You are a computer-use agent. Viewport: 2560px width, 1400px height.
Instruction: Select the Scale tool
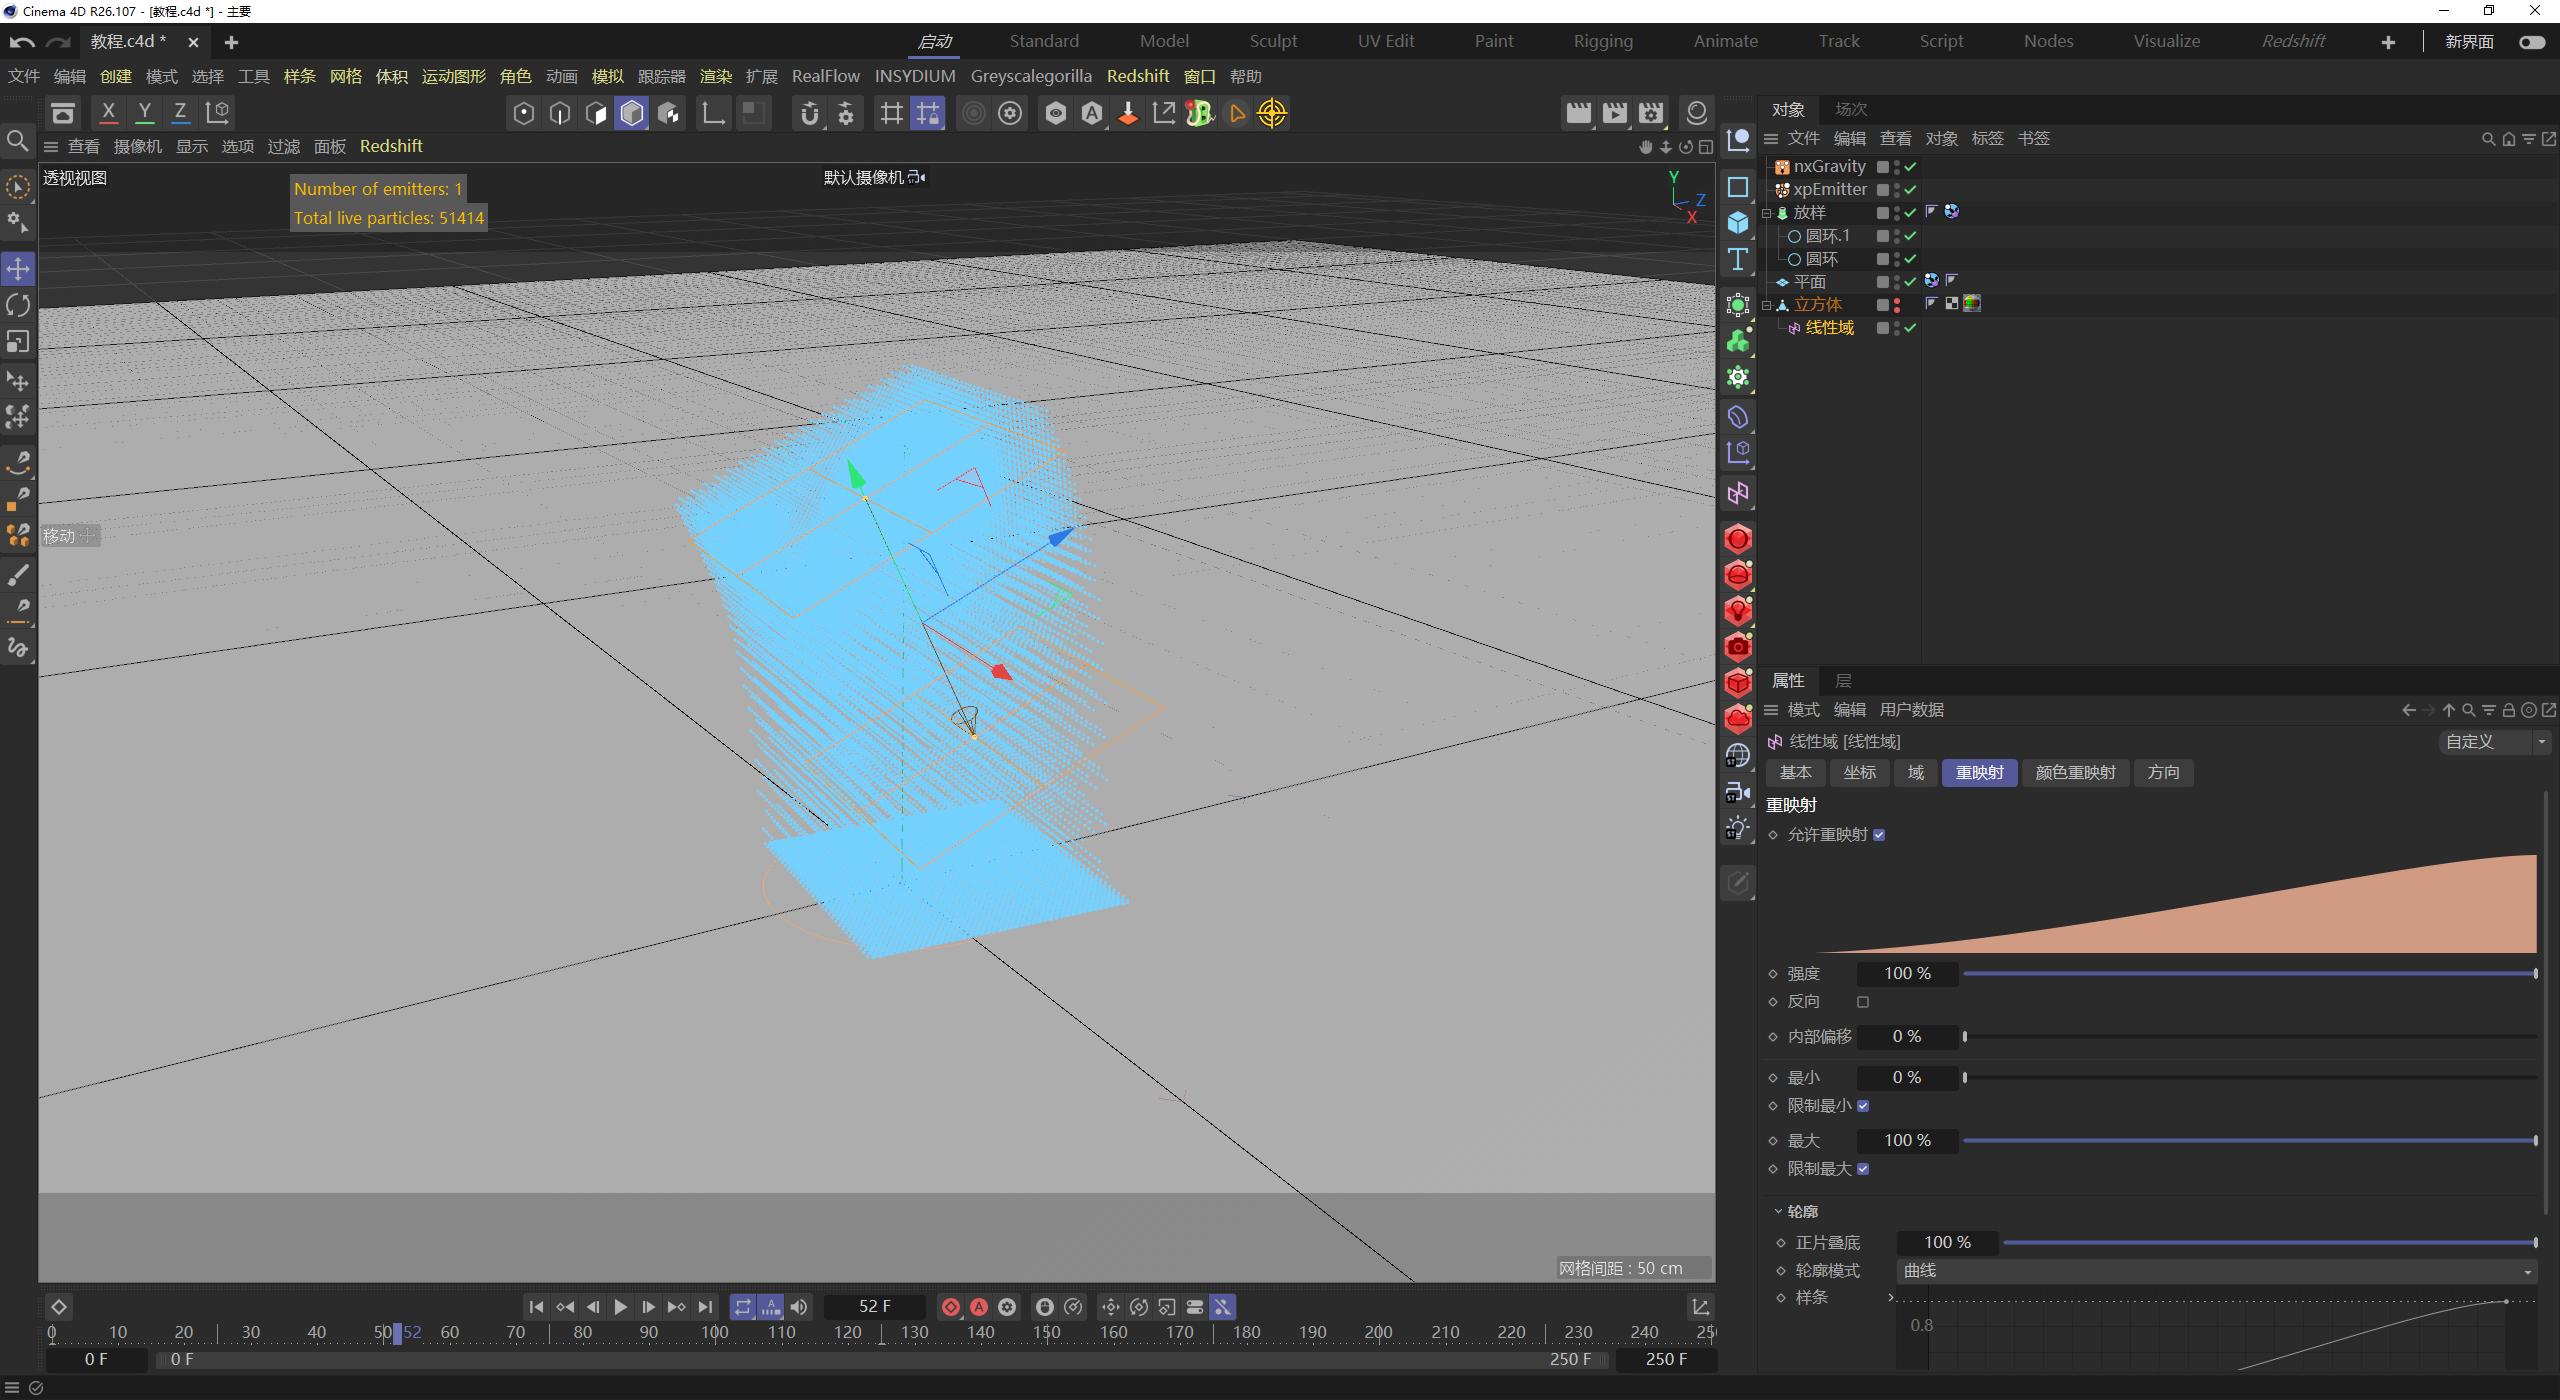click(x=18, y=341)
